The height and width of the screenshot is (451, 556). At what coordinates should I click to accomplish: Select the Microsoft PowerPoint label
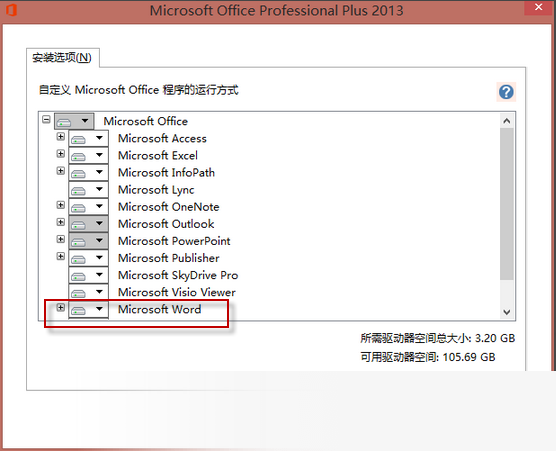(174, 241)
